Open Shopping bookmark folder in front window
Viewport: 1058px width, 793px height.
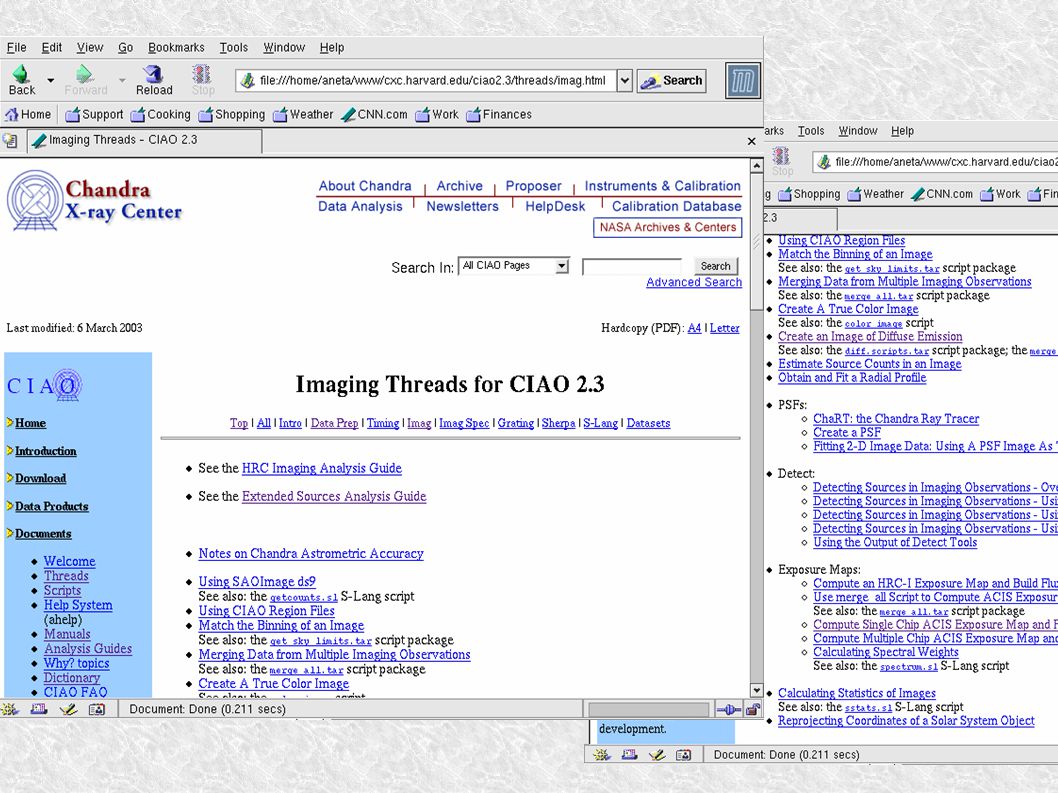click(x=231, y=115)
